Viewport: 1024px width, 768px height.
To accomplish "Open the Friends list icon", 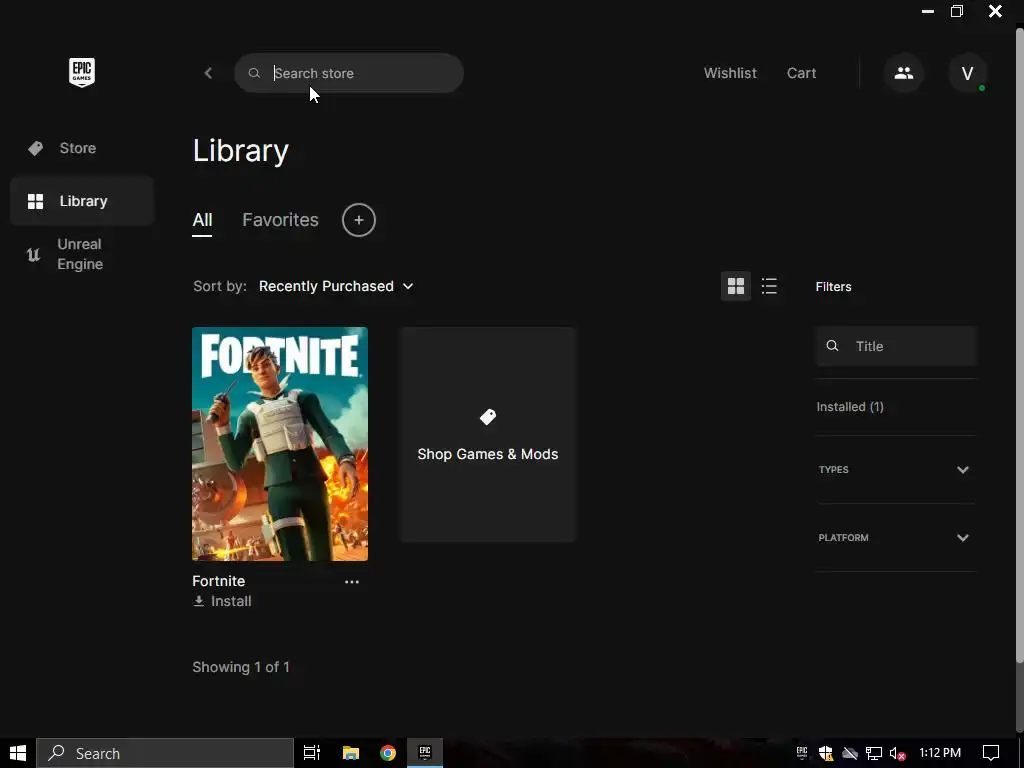I will (x=904, y=73).
